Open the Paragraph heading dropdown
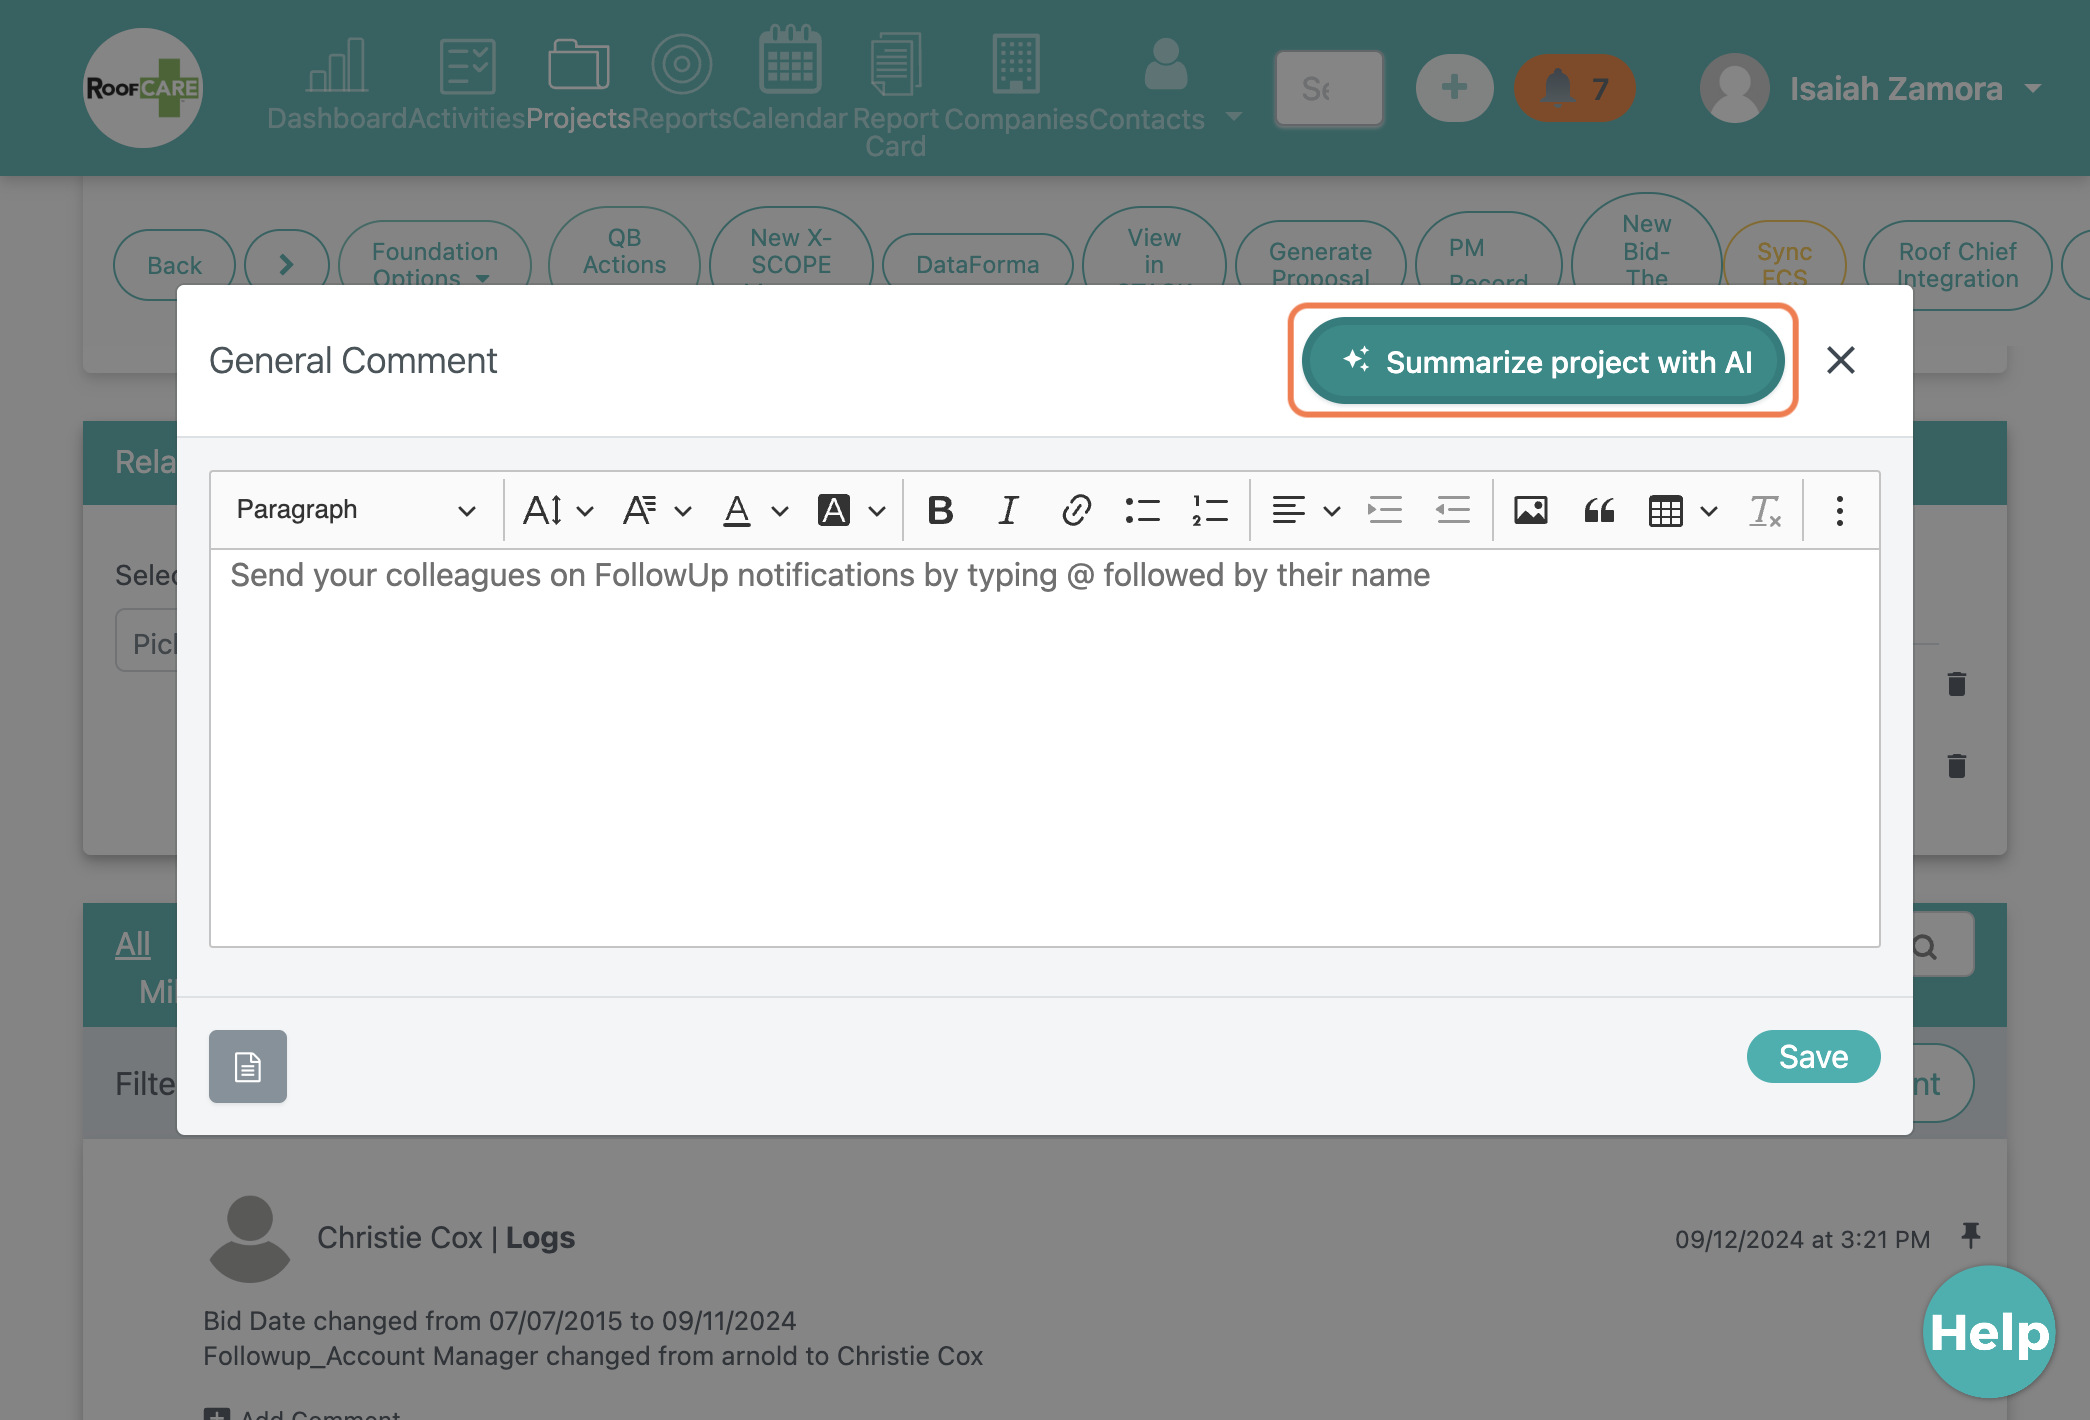 point(356,510)
